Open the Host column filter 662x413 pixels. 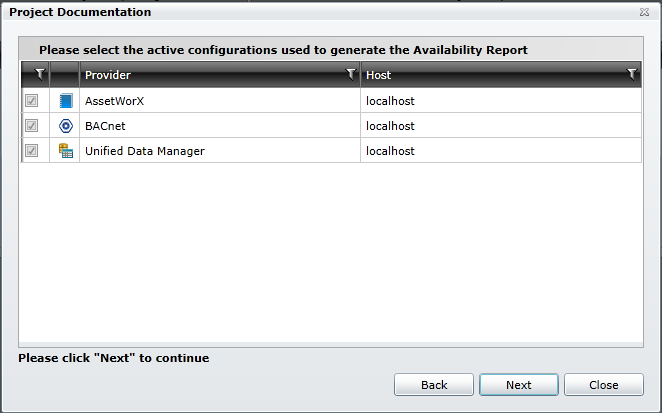point(631,74)
